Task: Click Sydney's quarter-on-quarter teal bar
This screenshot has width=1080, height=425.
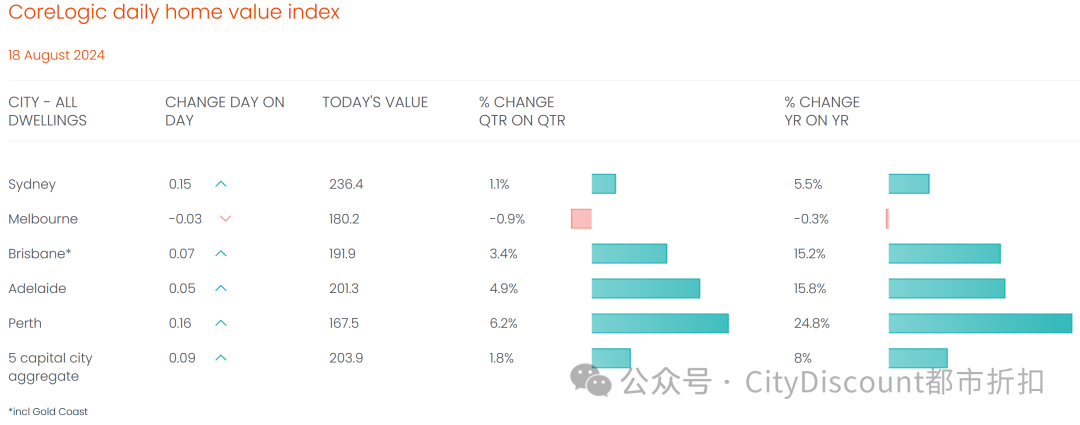Action: coord(603,184)
